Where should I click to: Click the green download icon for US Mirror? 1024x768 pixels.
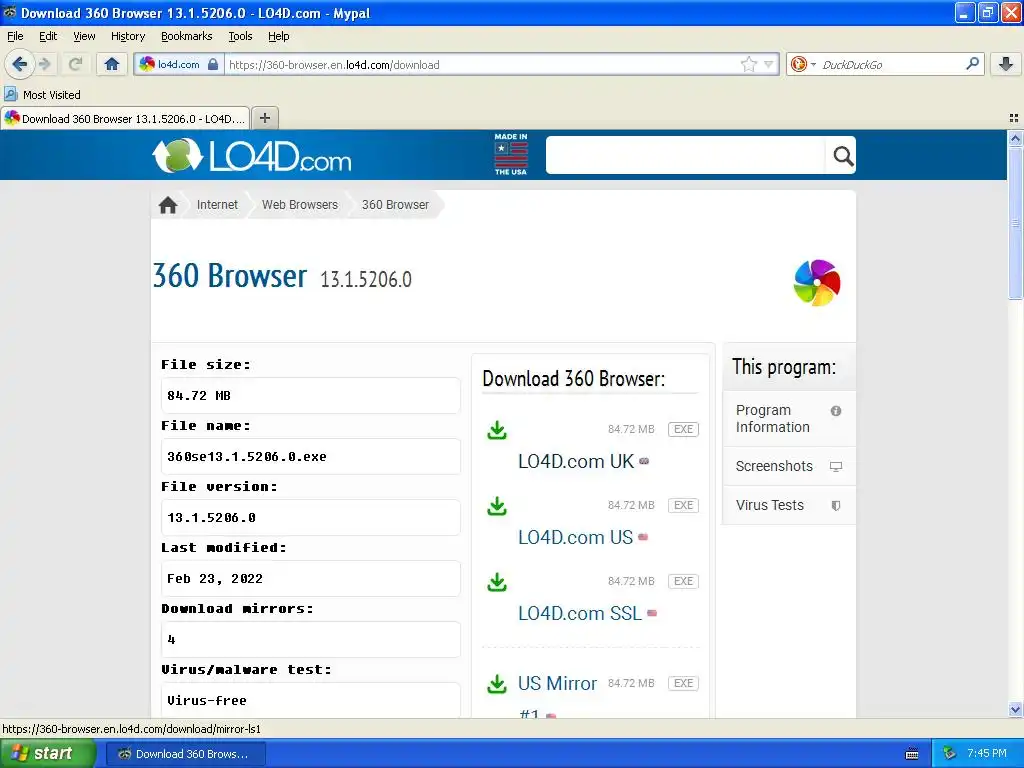click(497, 684)
